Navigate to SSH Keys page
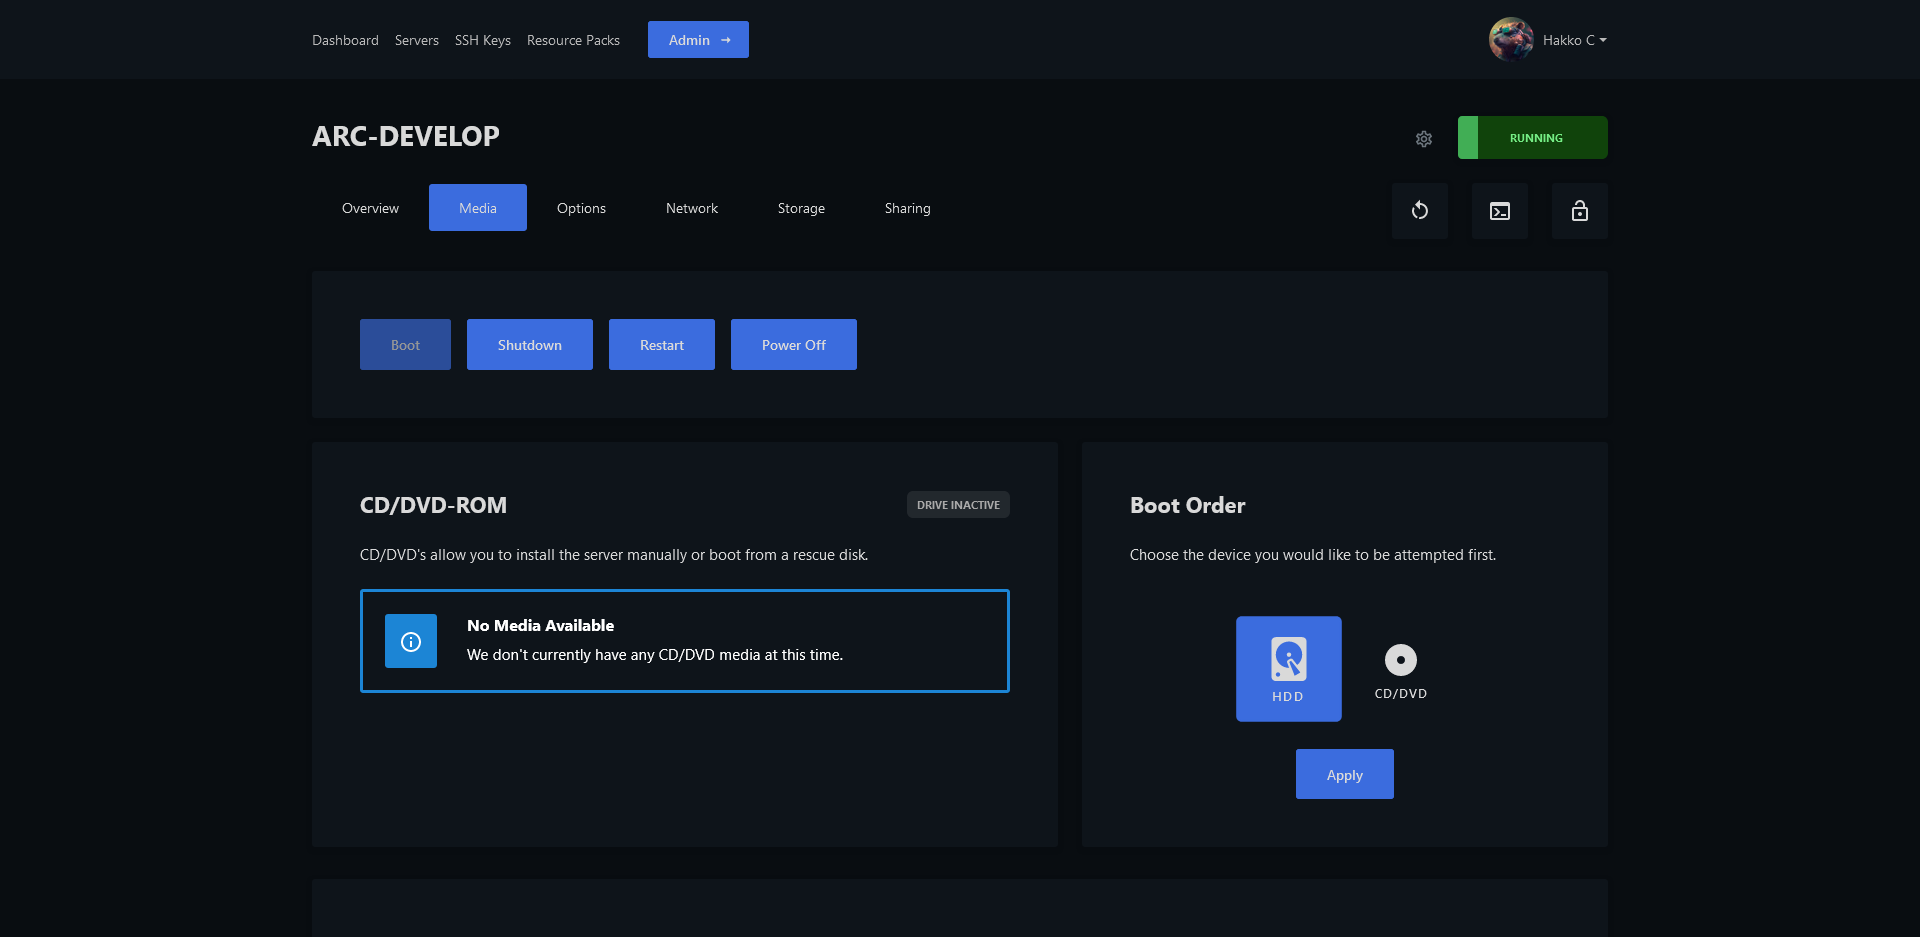This screenshot has height=937, width=1920. [x=482, y=40]
